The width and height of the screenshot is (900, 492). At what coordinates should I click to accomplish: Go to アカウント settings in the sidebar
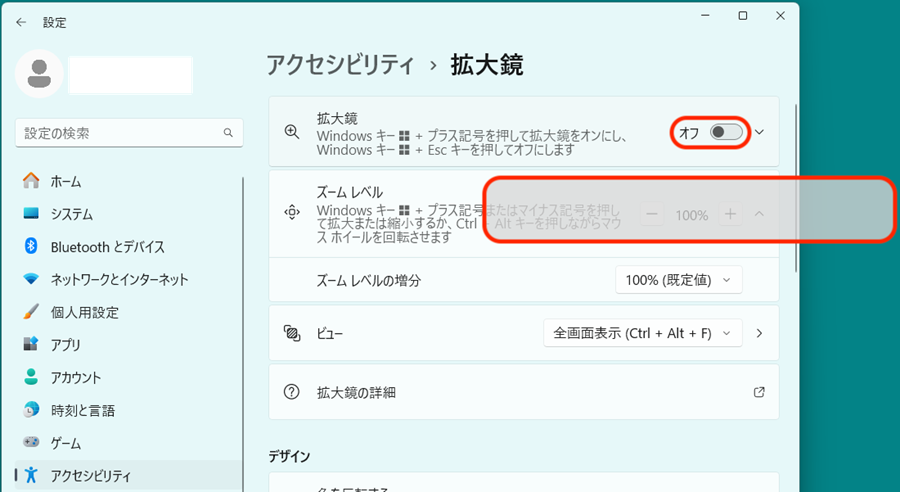point(76,377)
